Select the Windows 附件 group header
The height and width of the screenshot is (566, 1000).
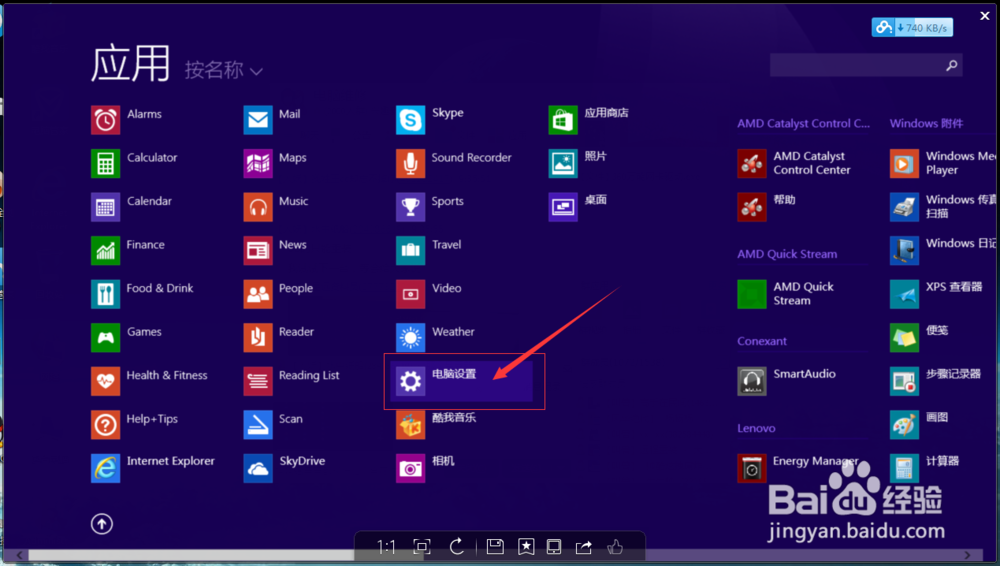(x=926, y=123)
